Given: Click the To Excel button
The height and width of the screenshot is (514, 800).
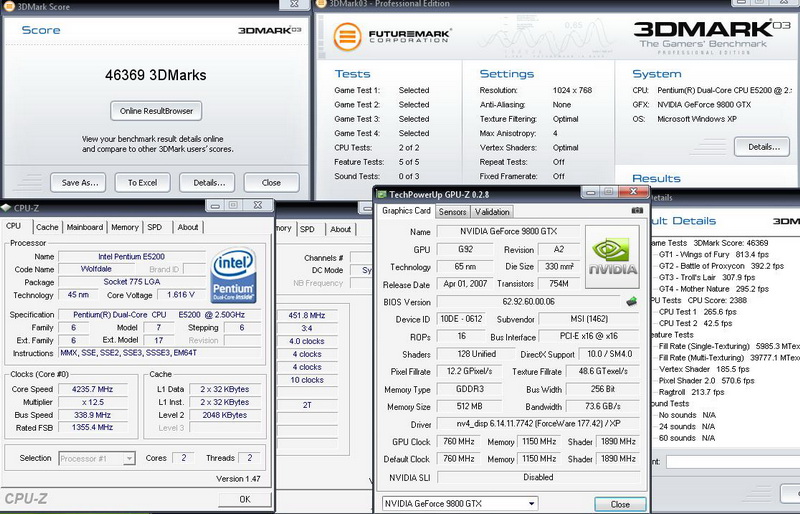Looking at the screenshot, I should point(142,183).
